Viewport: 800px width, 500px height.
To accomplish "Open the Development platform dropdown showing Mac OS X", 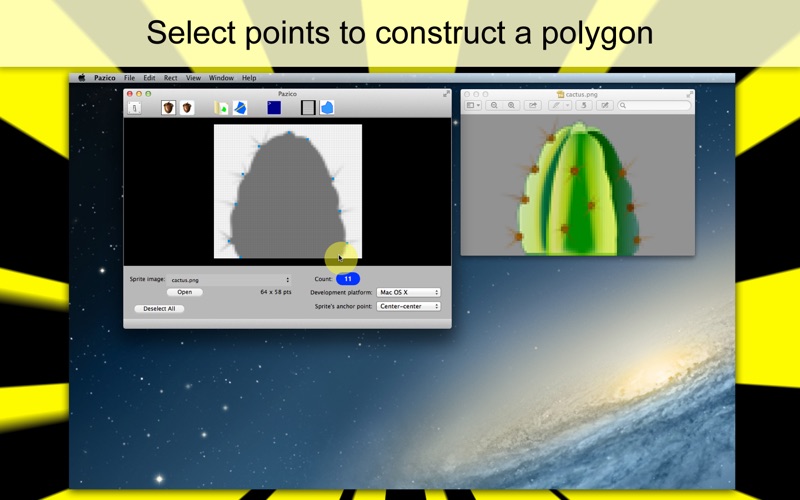I will (x=408, y=292).
